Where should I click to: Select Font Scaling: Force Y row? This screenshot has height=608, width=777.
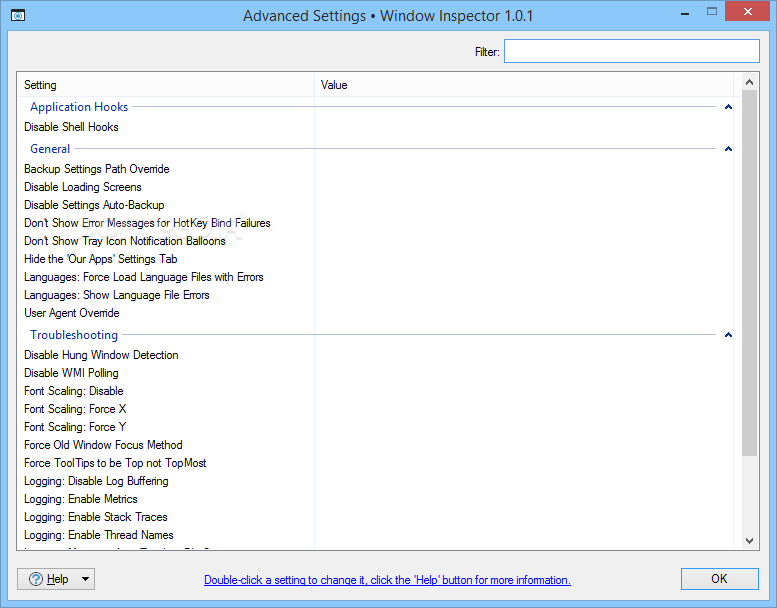[x=75, y=427]
